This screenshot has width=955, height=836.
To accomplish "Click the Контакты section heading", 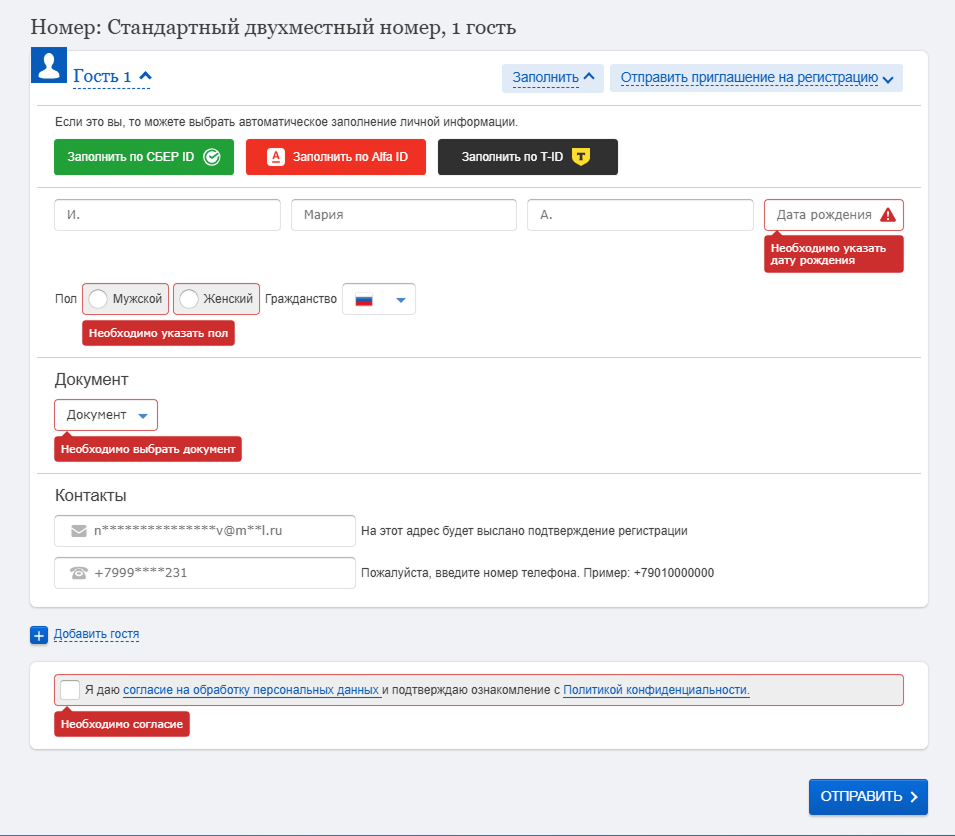I will tap(91, 496).
